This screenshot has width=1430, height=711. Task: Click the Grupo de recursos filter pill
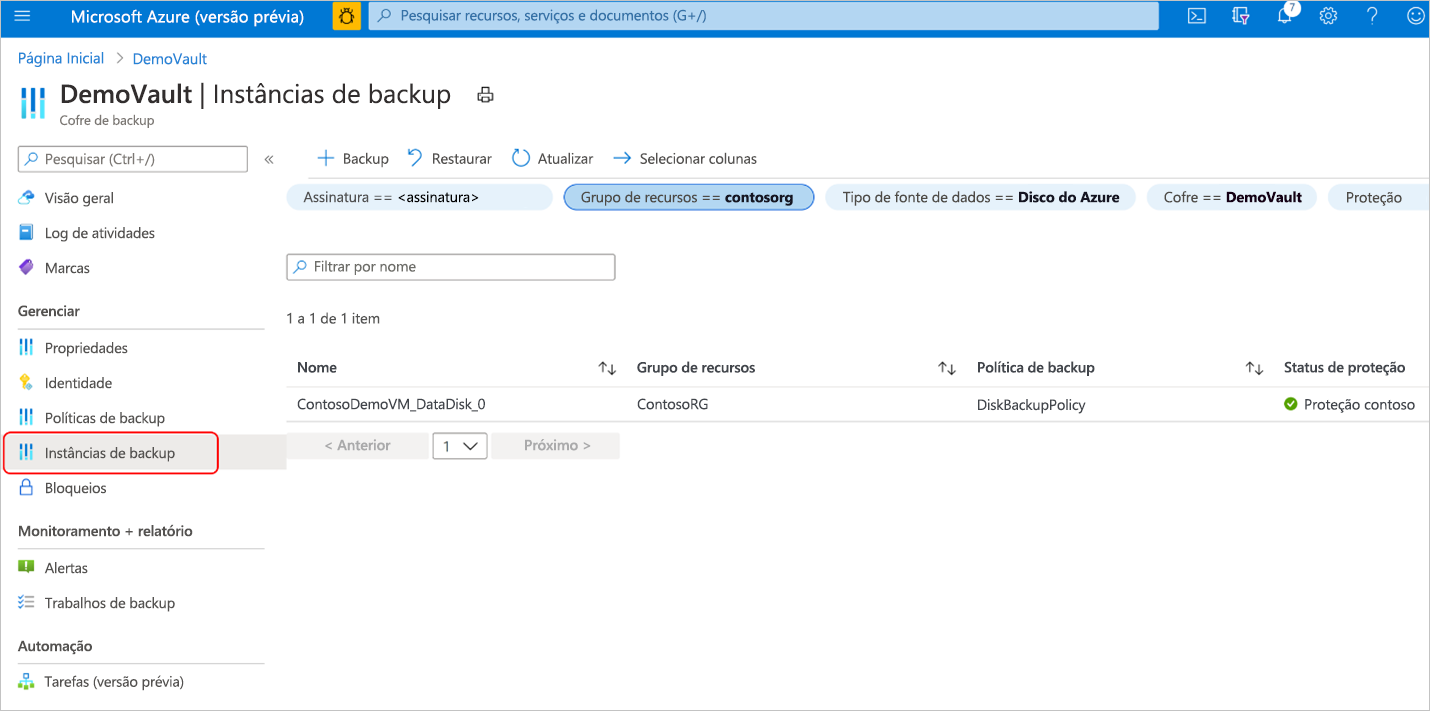(689, 198)
